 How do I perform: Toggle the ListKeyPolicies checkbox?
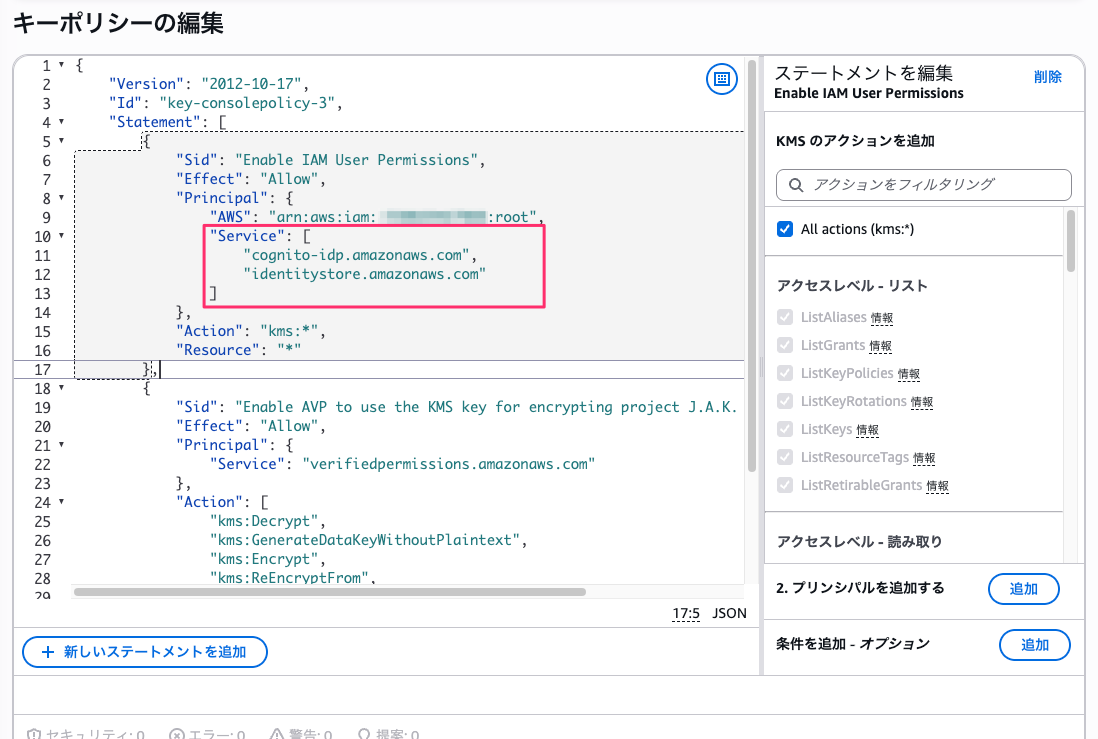(x=785, y=373)
